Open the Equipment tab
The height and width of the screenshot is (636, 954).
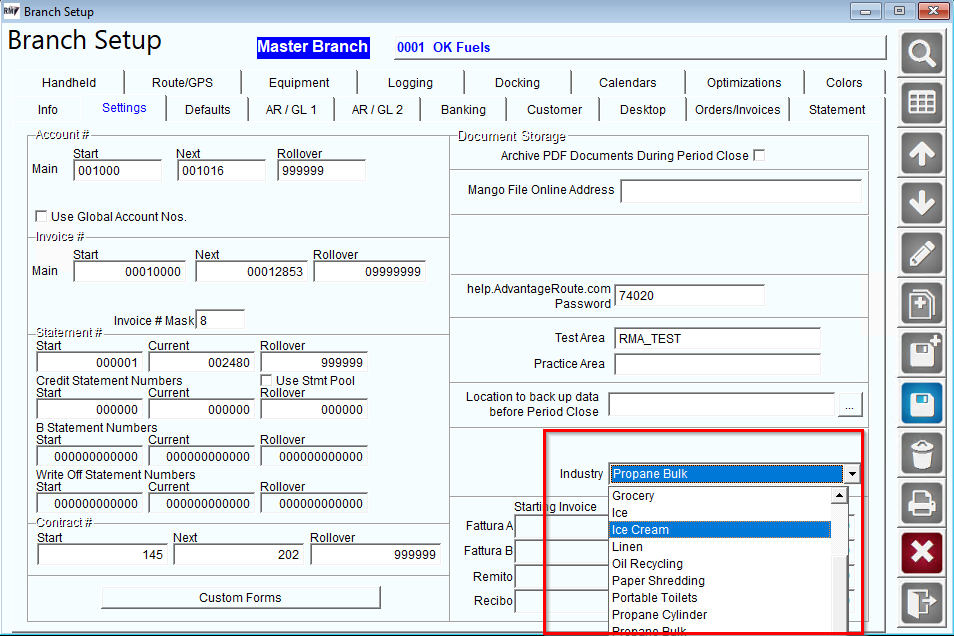pos(299,82)
